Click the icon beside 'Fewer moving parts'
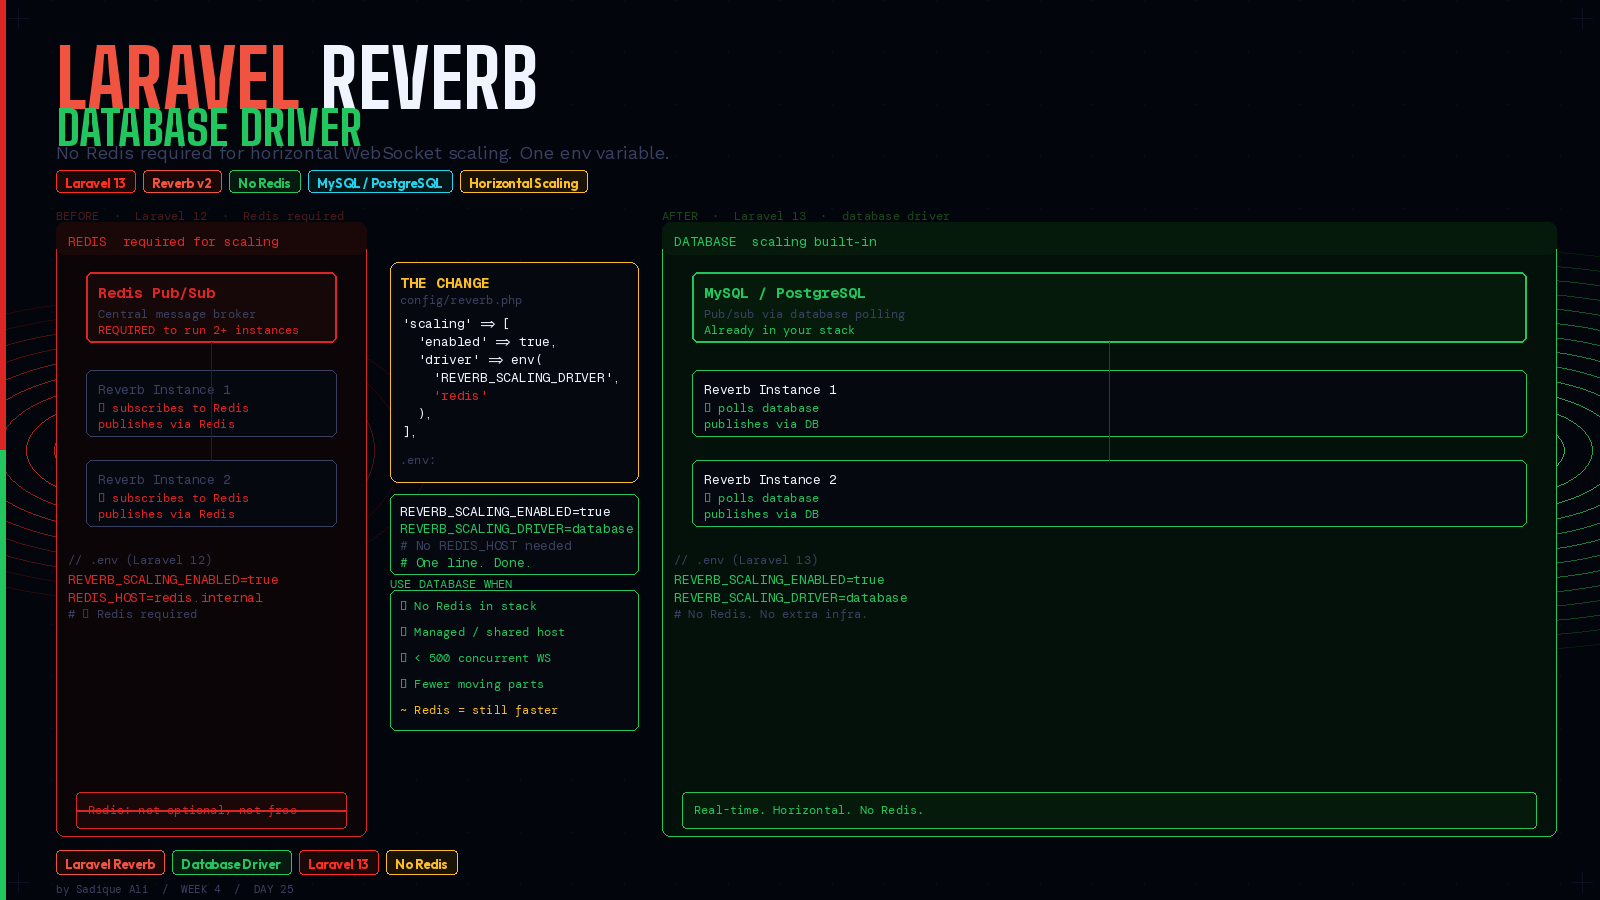The image size is (1600, 900). (x=405, y=684)
